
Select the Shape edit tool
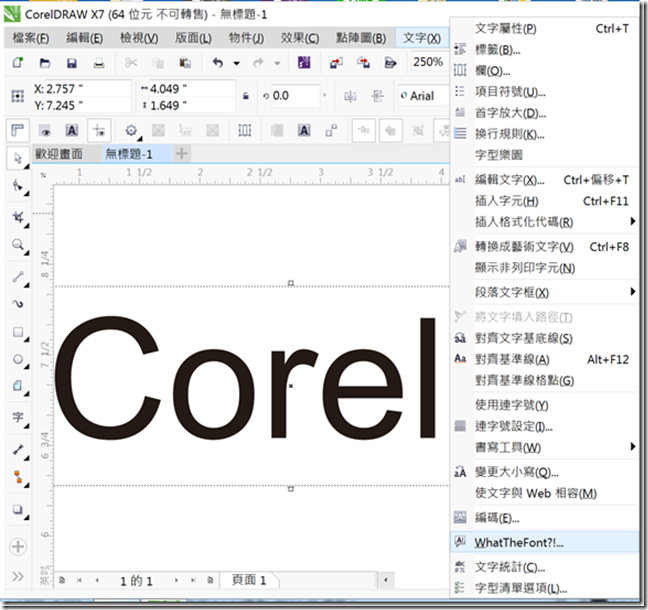18,186
